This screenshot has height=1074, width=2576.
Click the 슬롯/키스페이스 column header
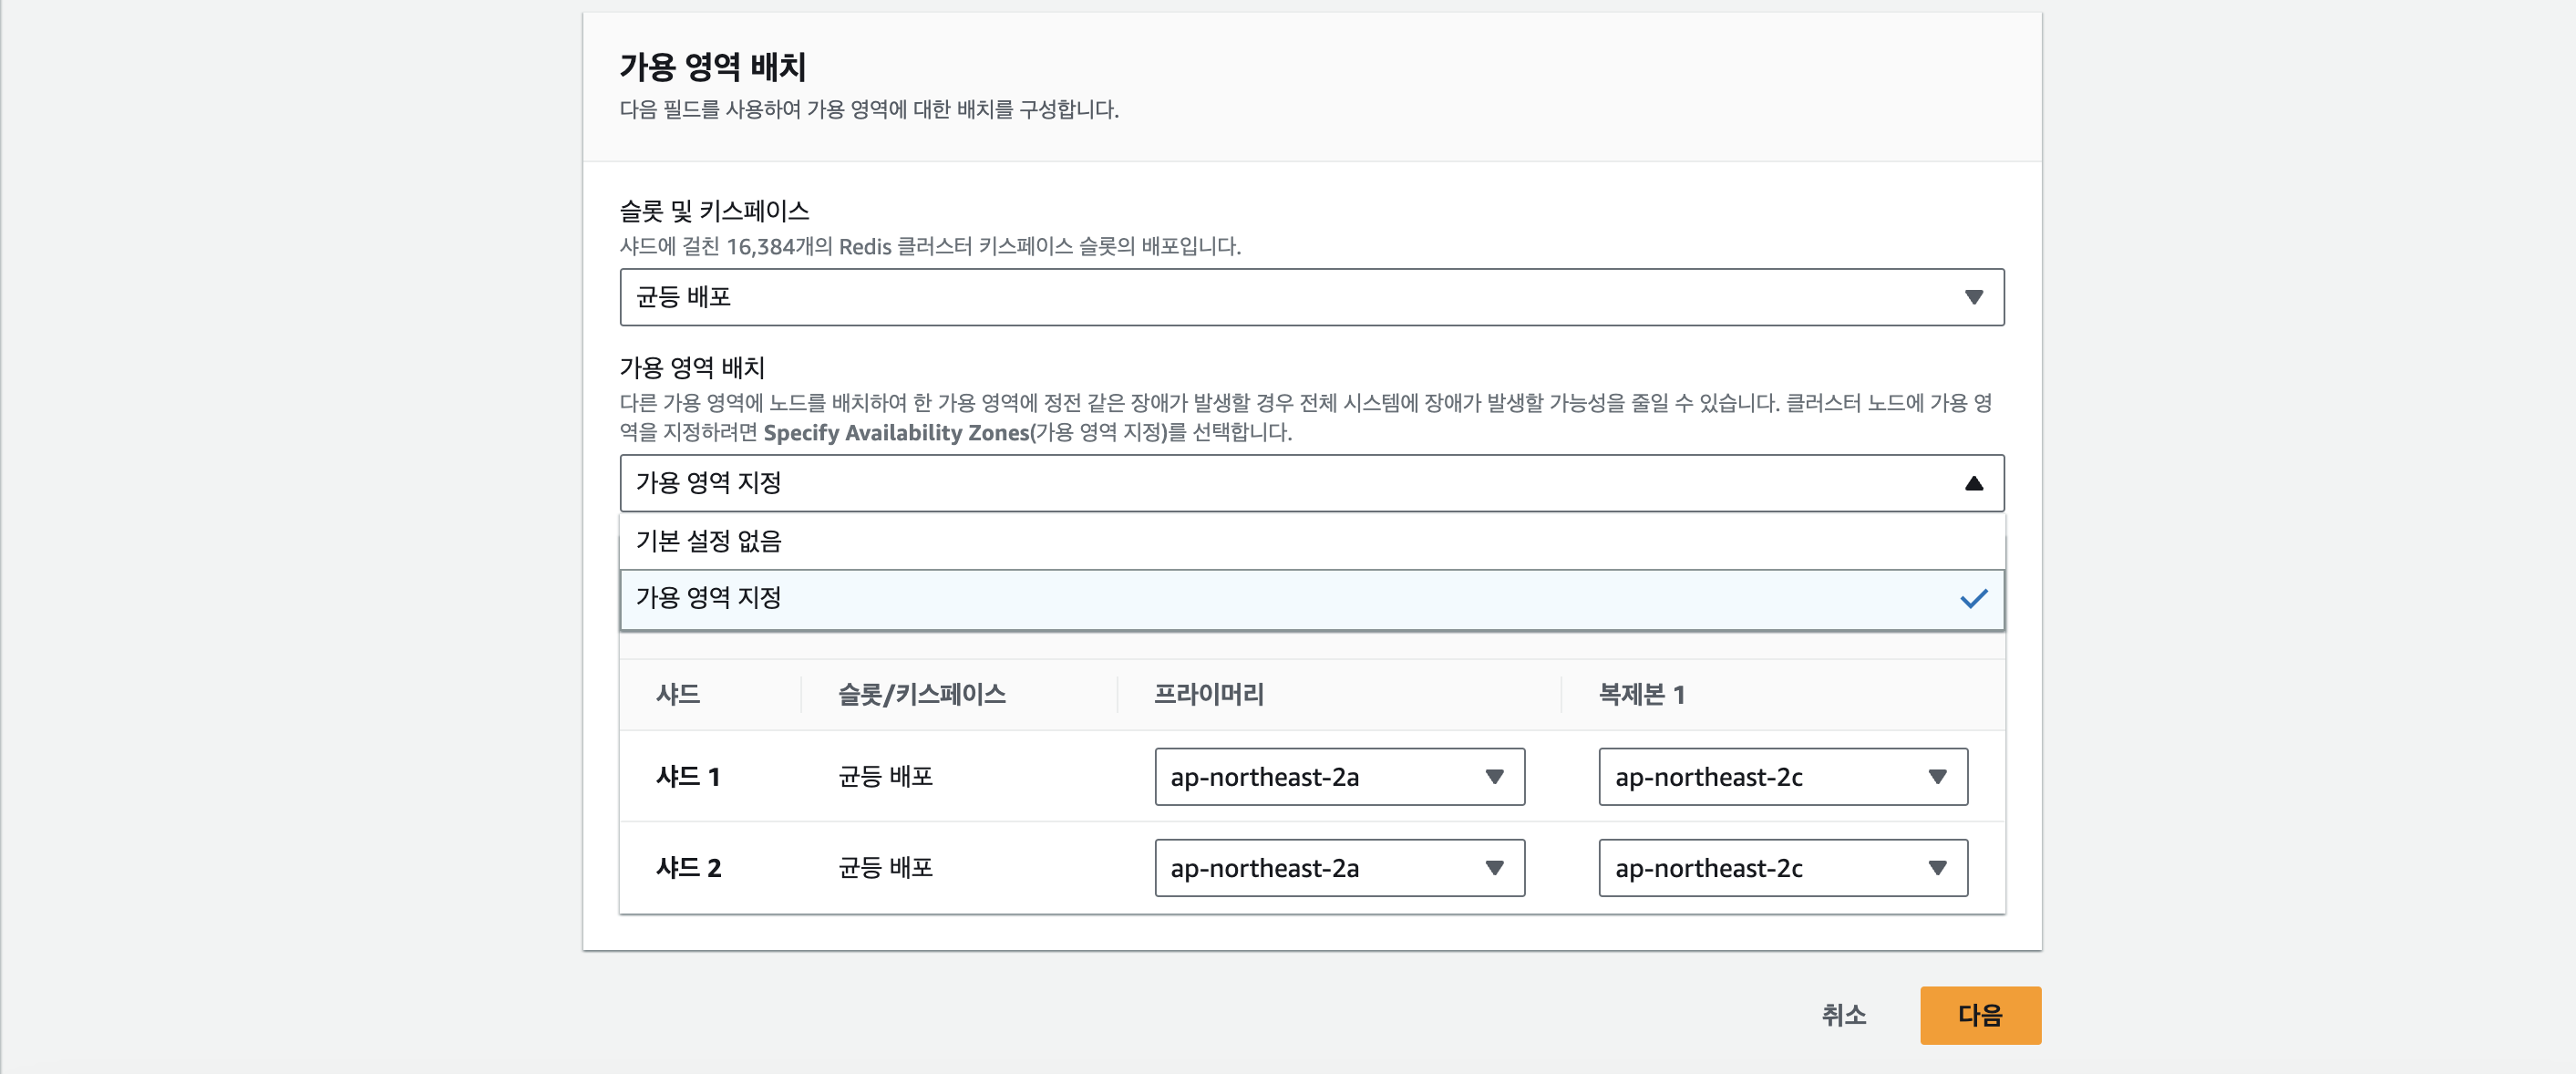tap(921, 694)
